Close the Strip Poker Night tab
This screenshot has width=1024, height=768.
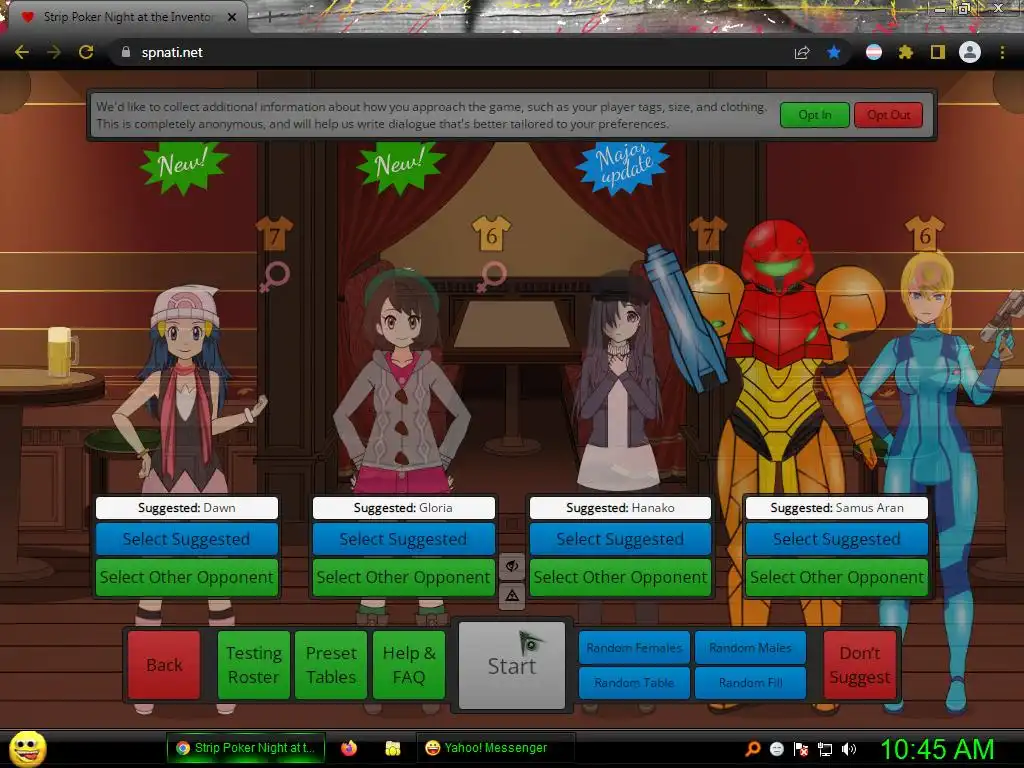(x=232, y=17)
